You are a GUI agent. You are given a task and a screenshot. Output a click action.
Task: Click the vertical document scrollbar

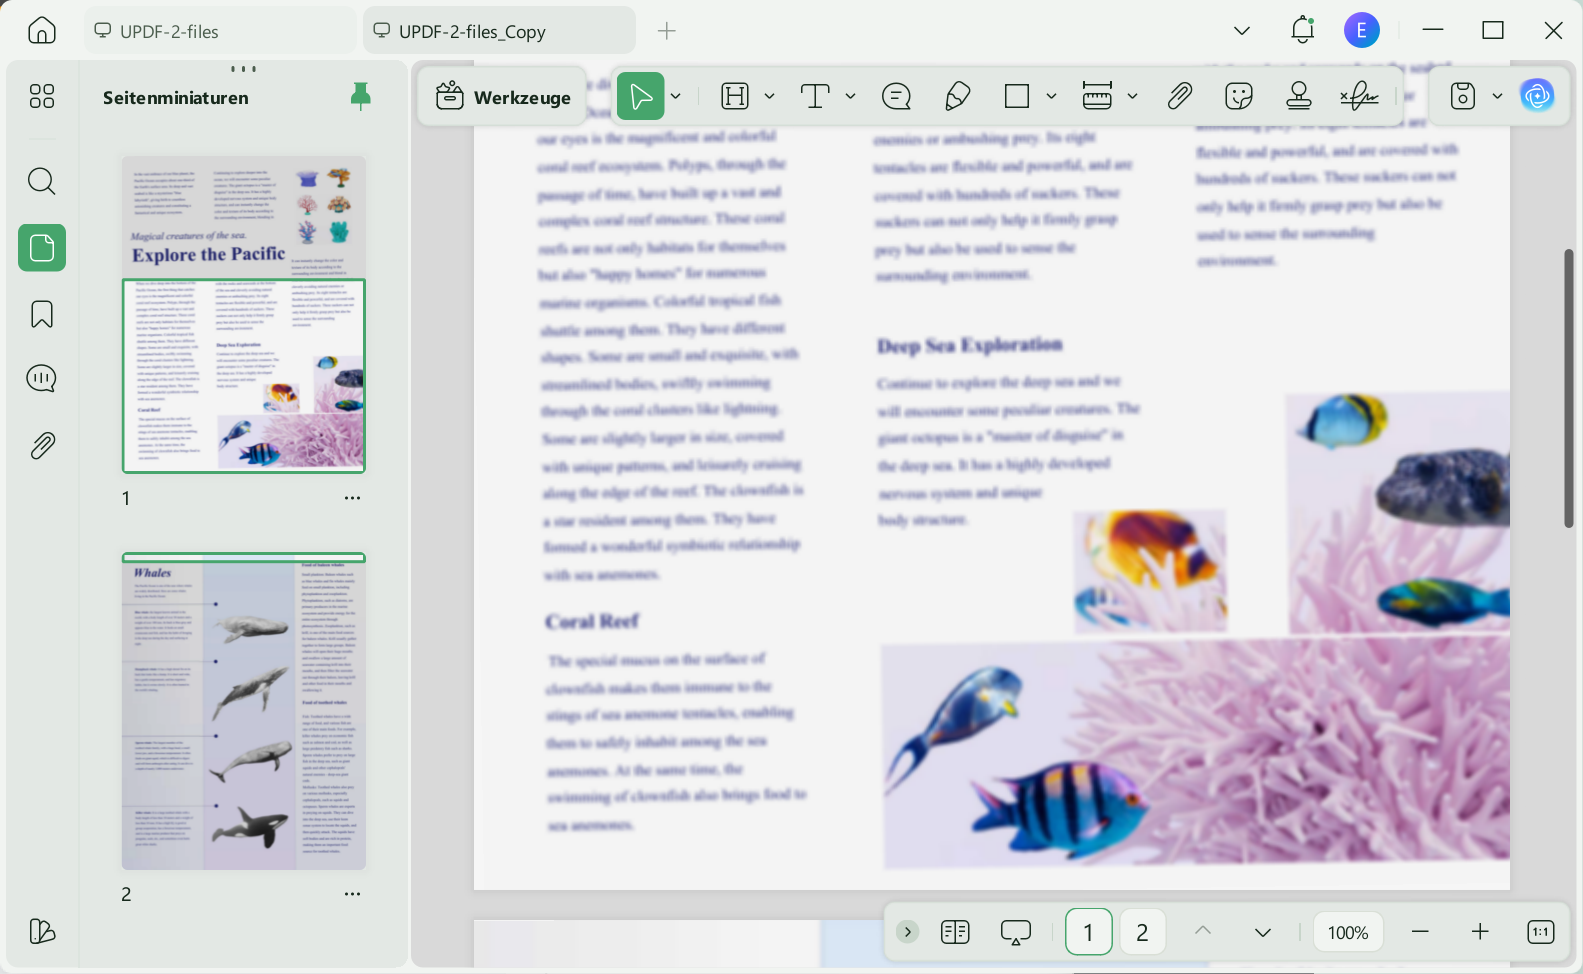[1569, 388]
